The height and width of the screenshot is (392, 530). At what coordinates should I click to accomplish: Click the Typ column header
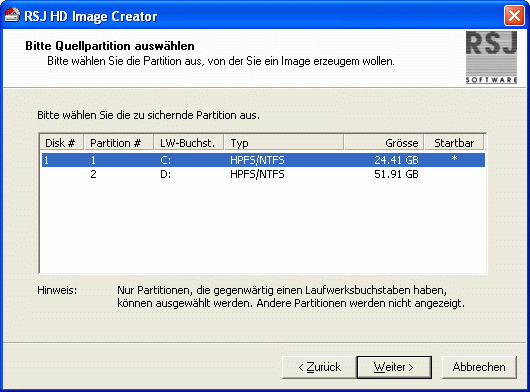(284, 143)
